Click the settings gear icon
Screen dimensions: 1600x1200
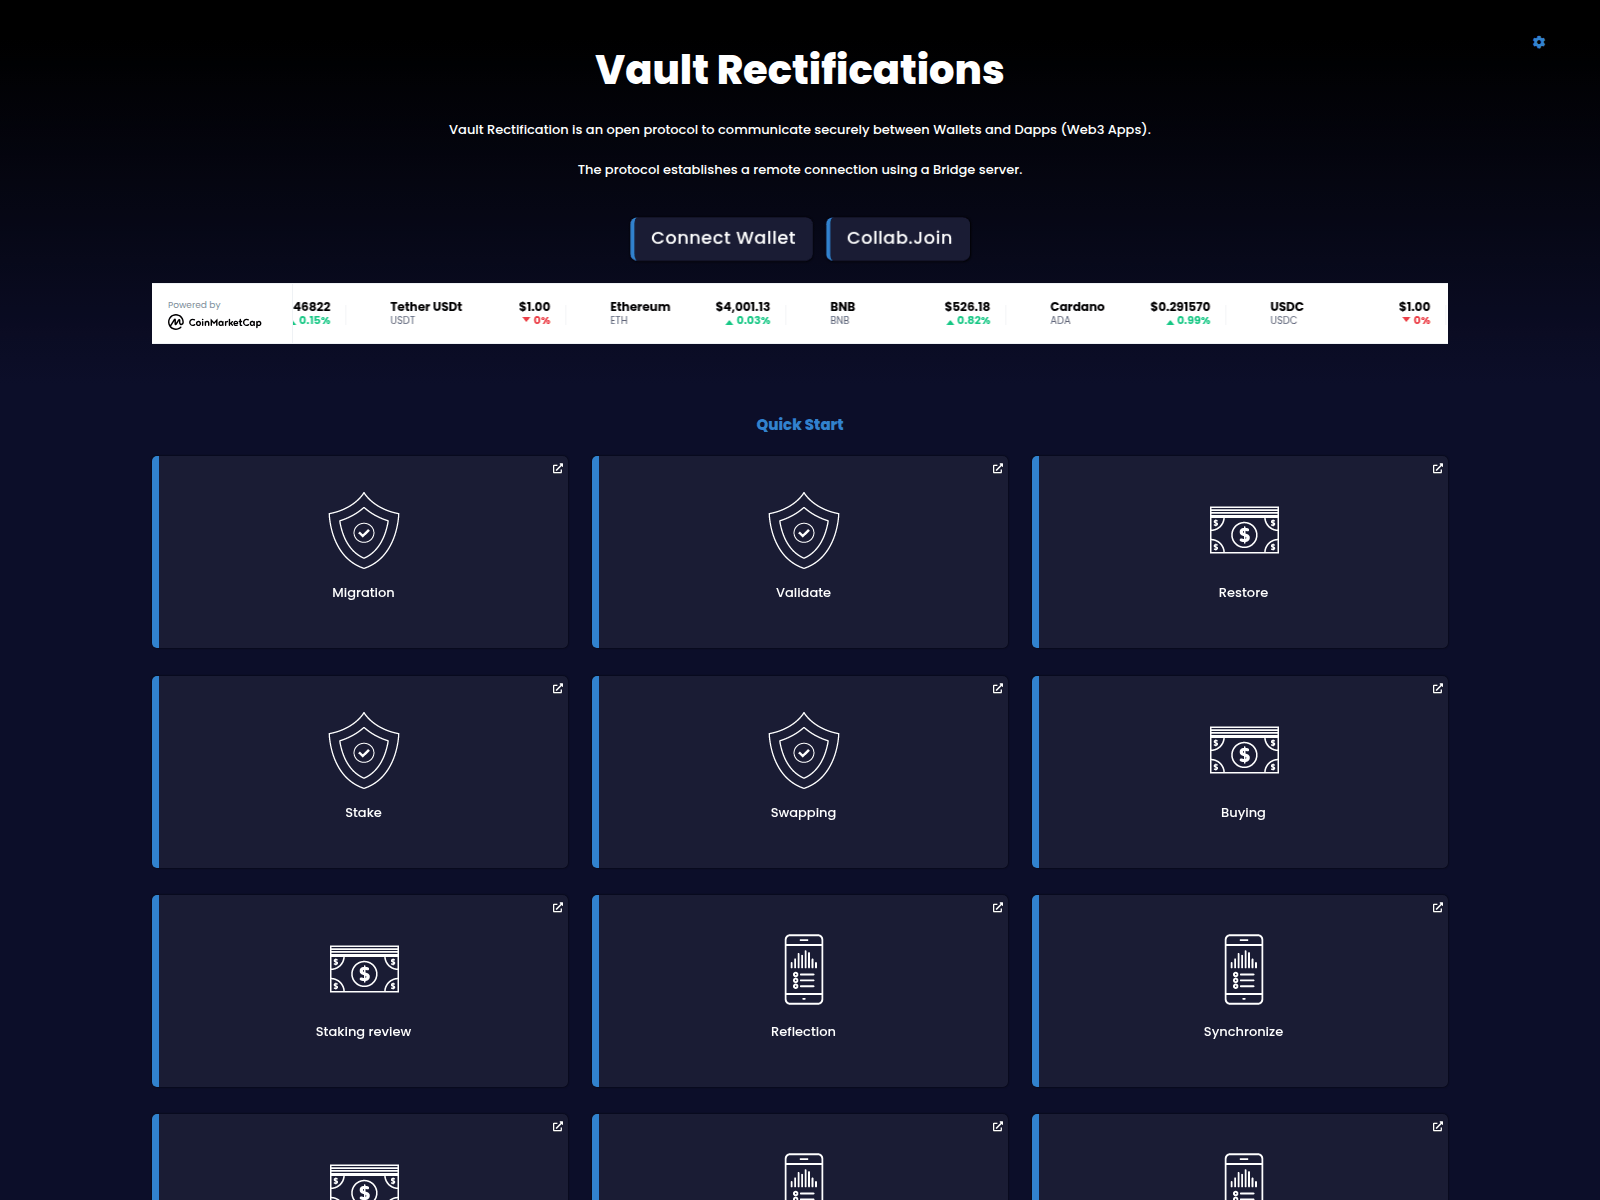pos(1539,42)
